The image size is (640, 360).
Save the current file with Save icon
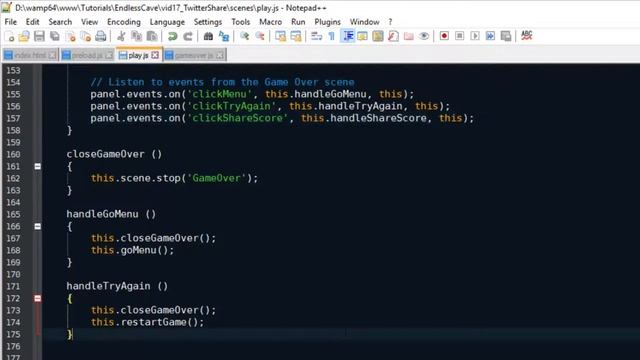(x=39, y=36)
